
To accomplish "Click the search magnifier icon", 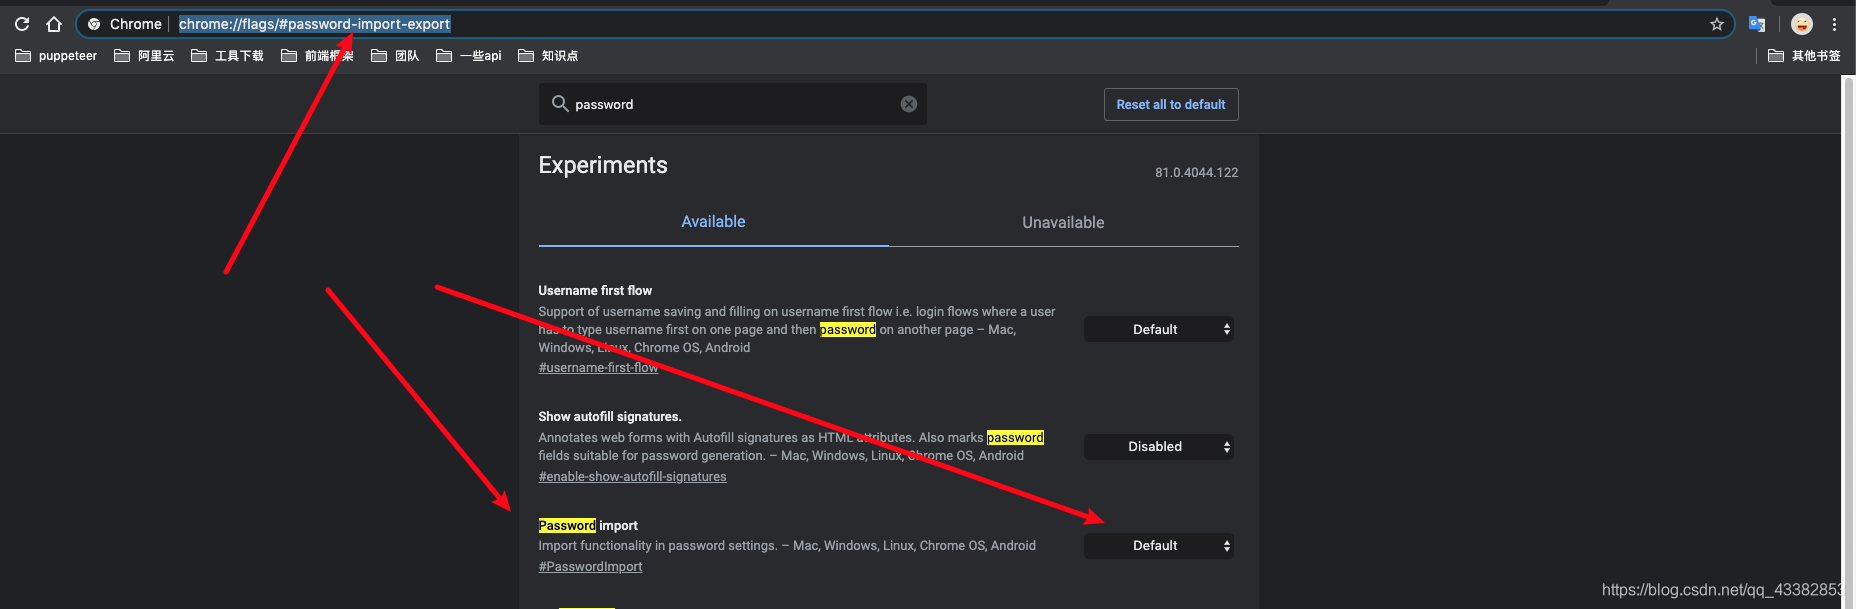I will (x=560, y=104).
